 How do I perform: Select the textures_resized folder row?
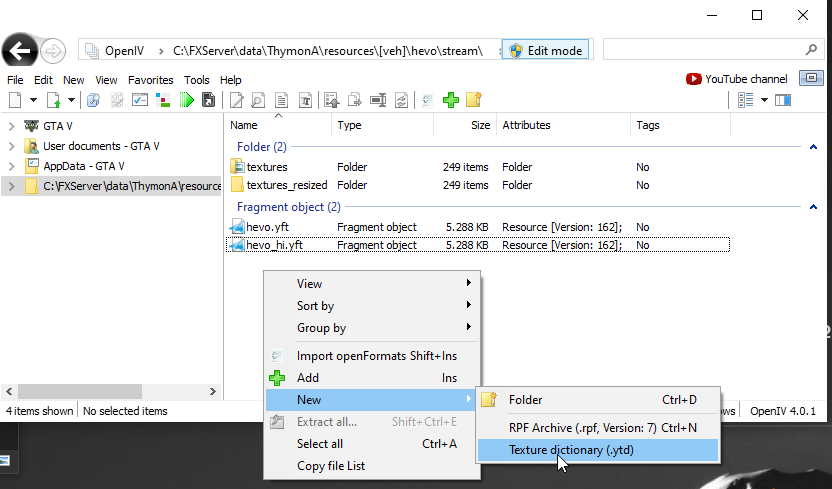[x=478, y=185]
